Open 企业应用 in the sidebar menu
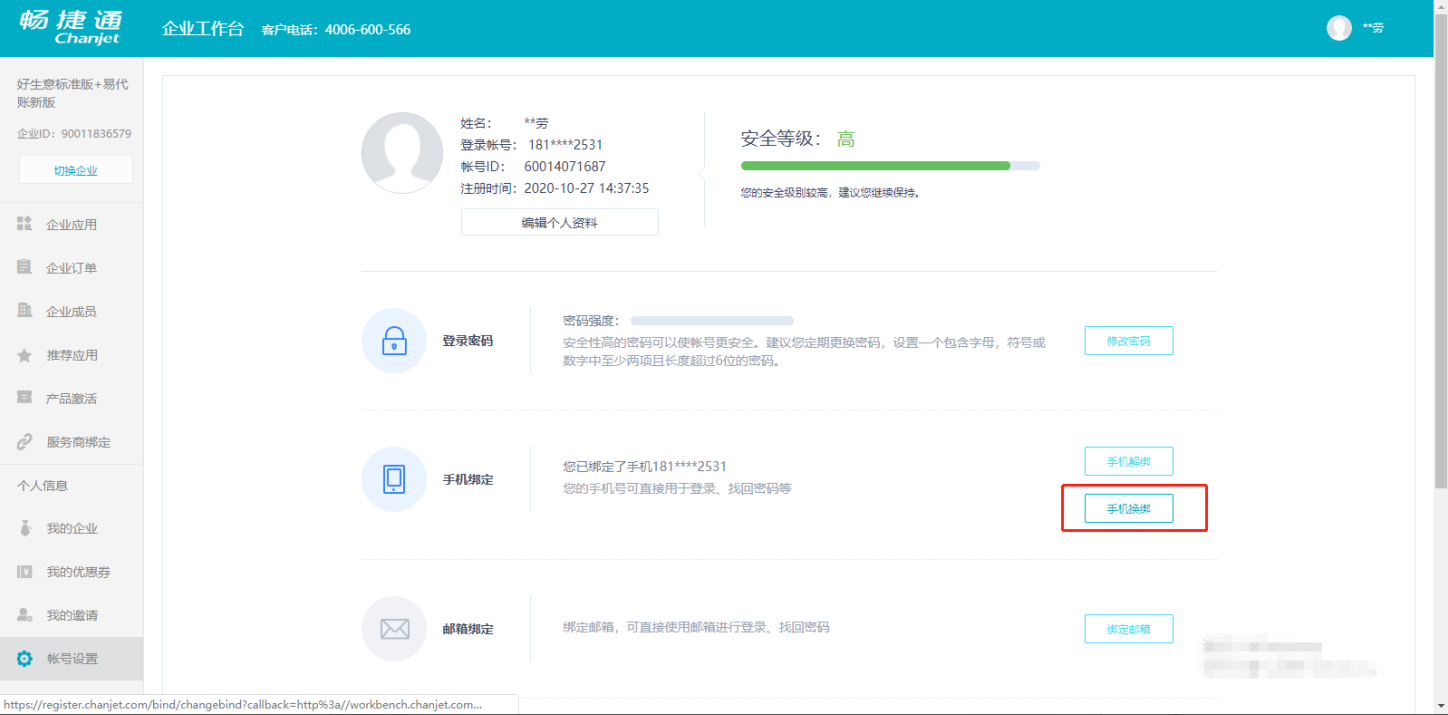The height and width of the screenshot is (715, 1448). pyautogui.click(x=72, y=225)
